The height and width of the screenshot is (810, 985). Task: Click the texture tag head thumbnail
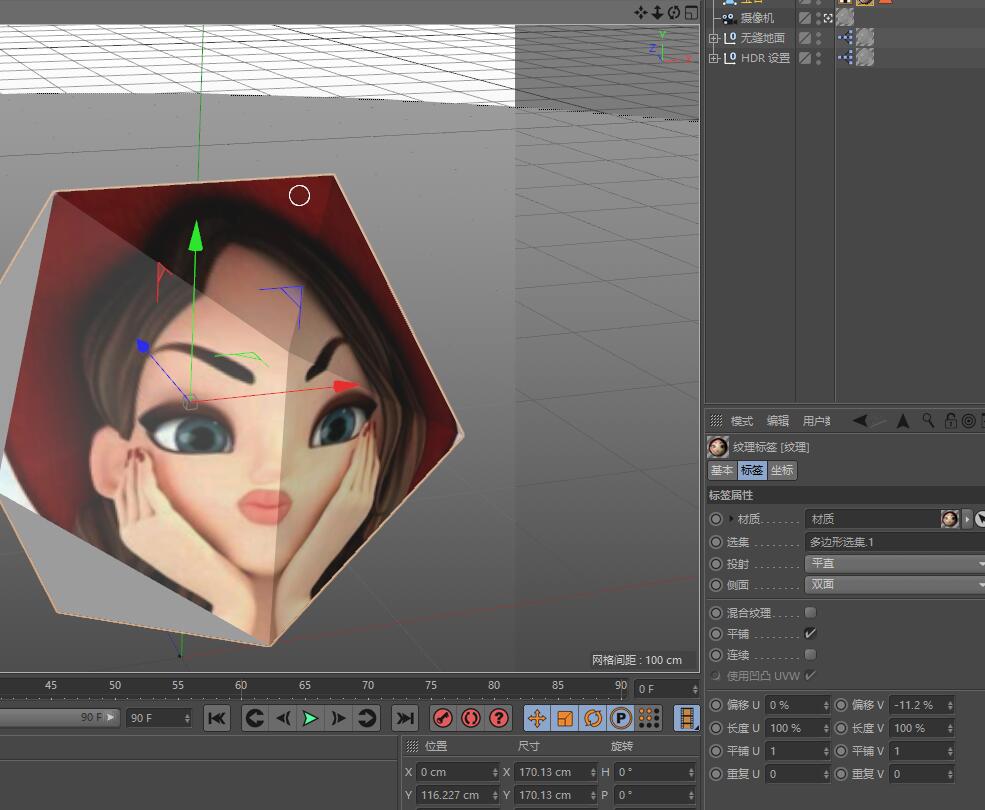coord(718,447)
